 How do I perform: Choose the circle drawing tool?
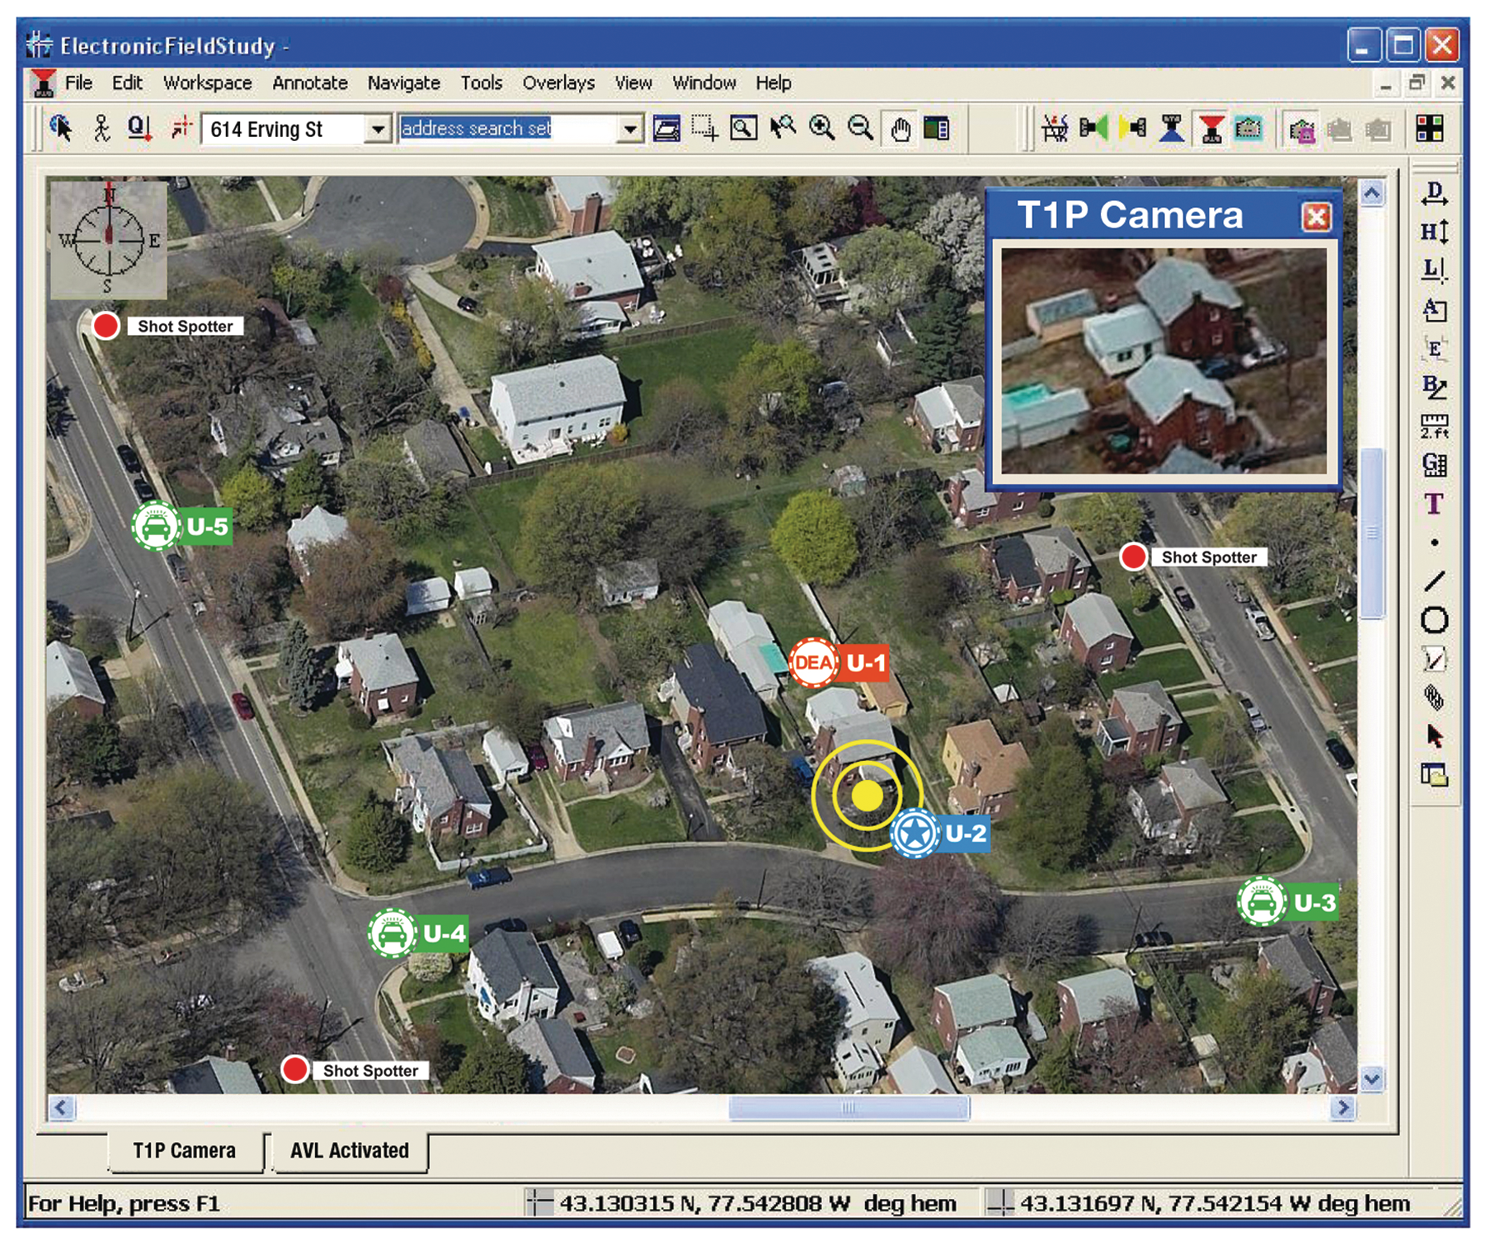click(1434, 621)
